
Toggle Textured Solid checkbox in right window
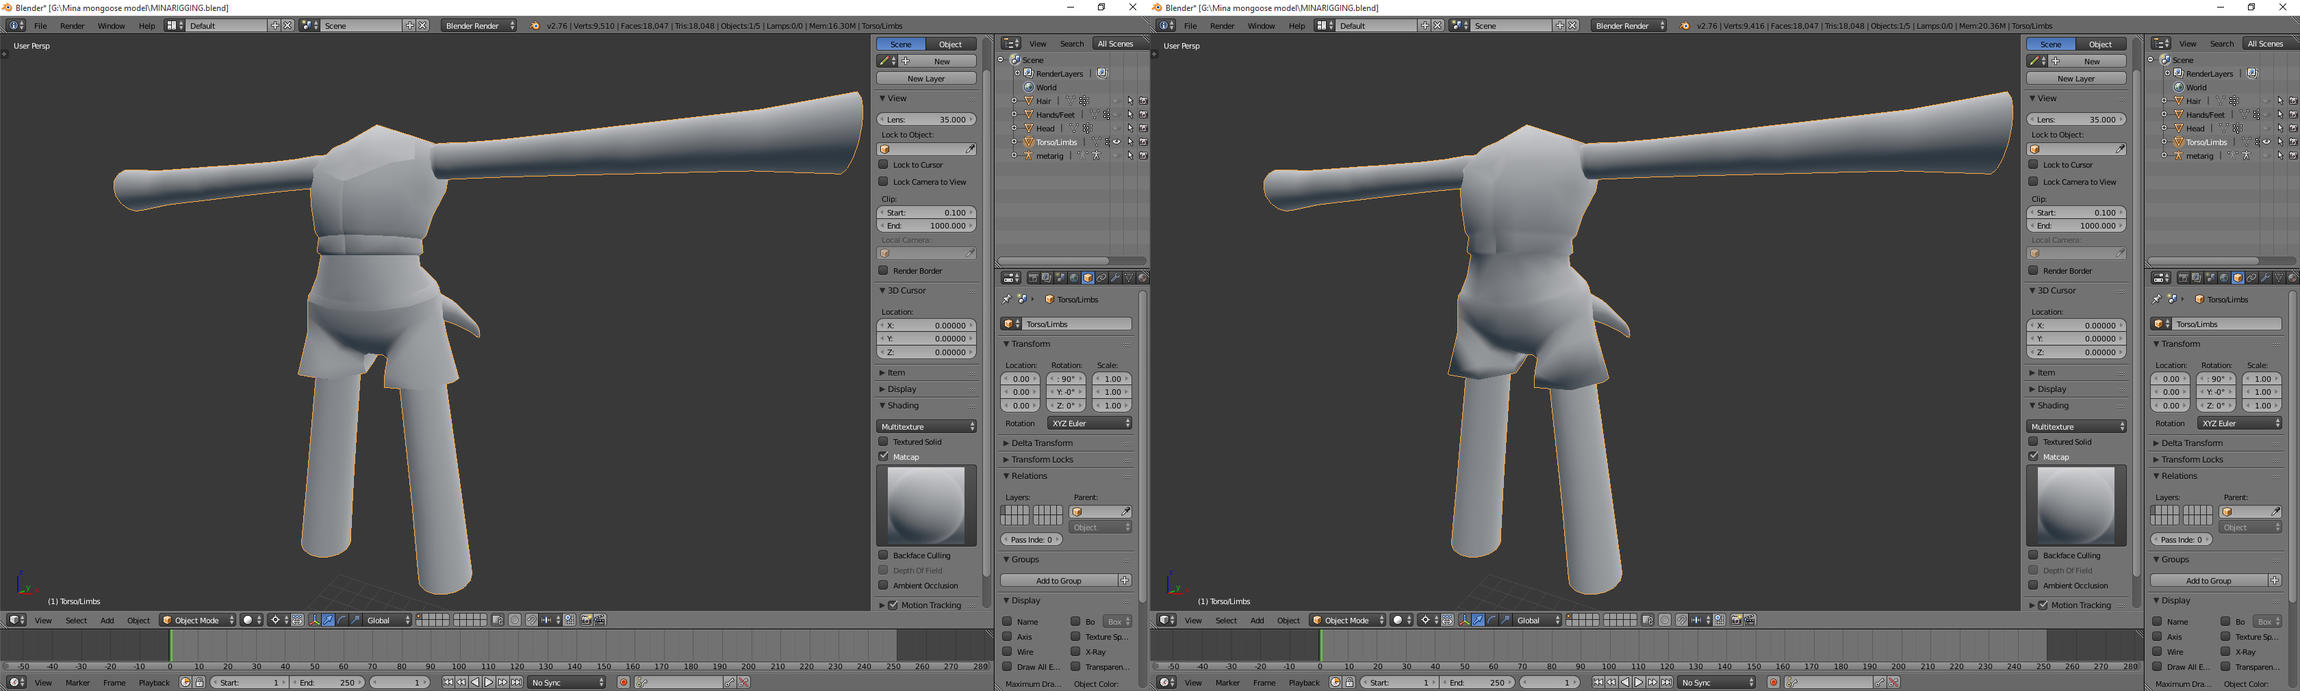tap(2034, 441)
